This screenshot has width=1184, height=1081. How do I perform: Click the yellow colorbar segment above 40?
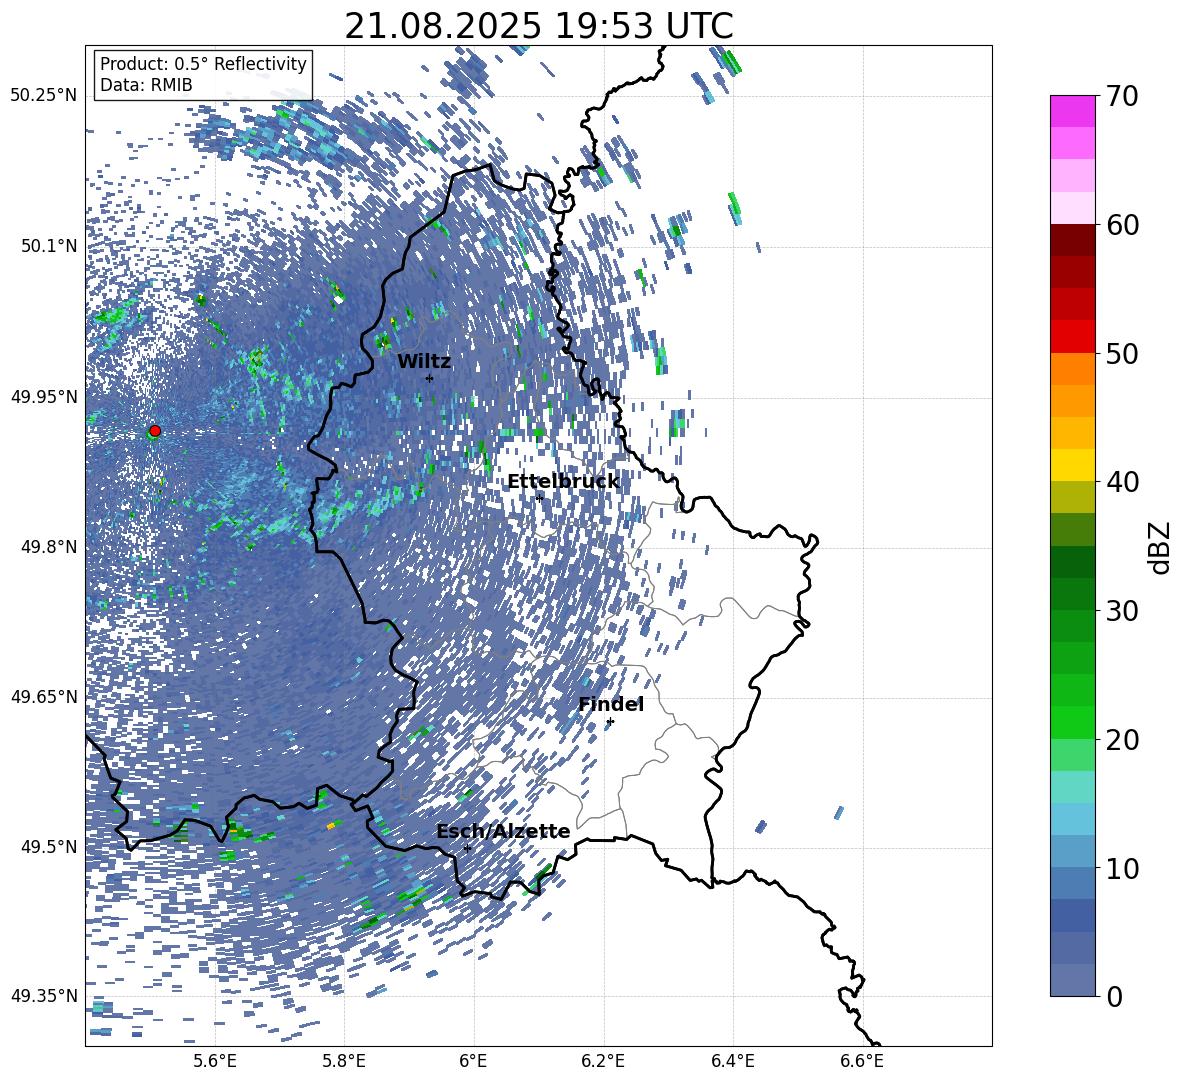coord(1073,465)
